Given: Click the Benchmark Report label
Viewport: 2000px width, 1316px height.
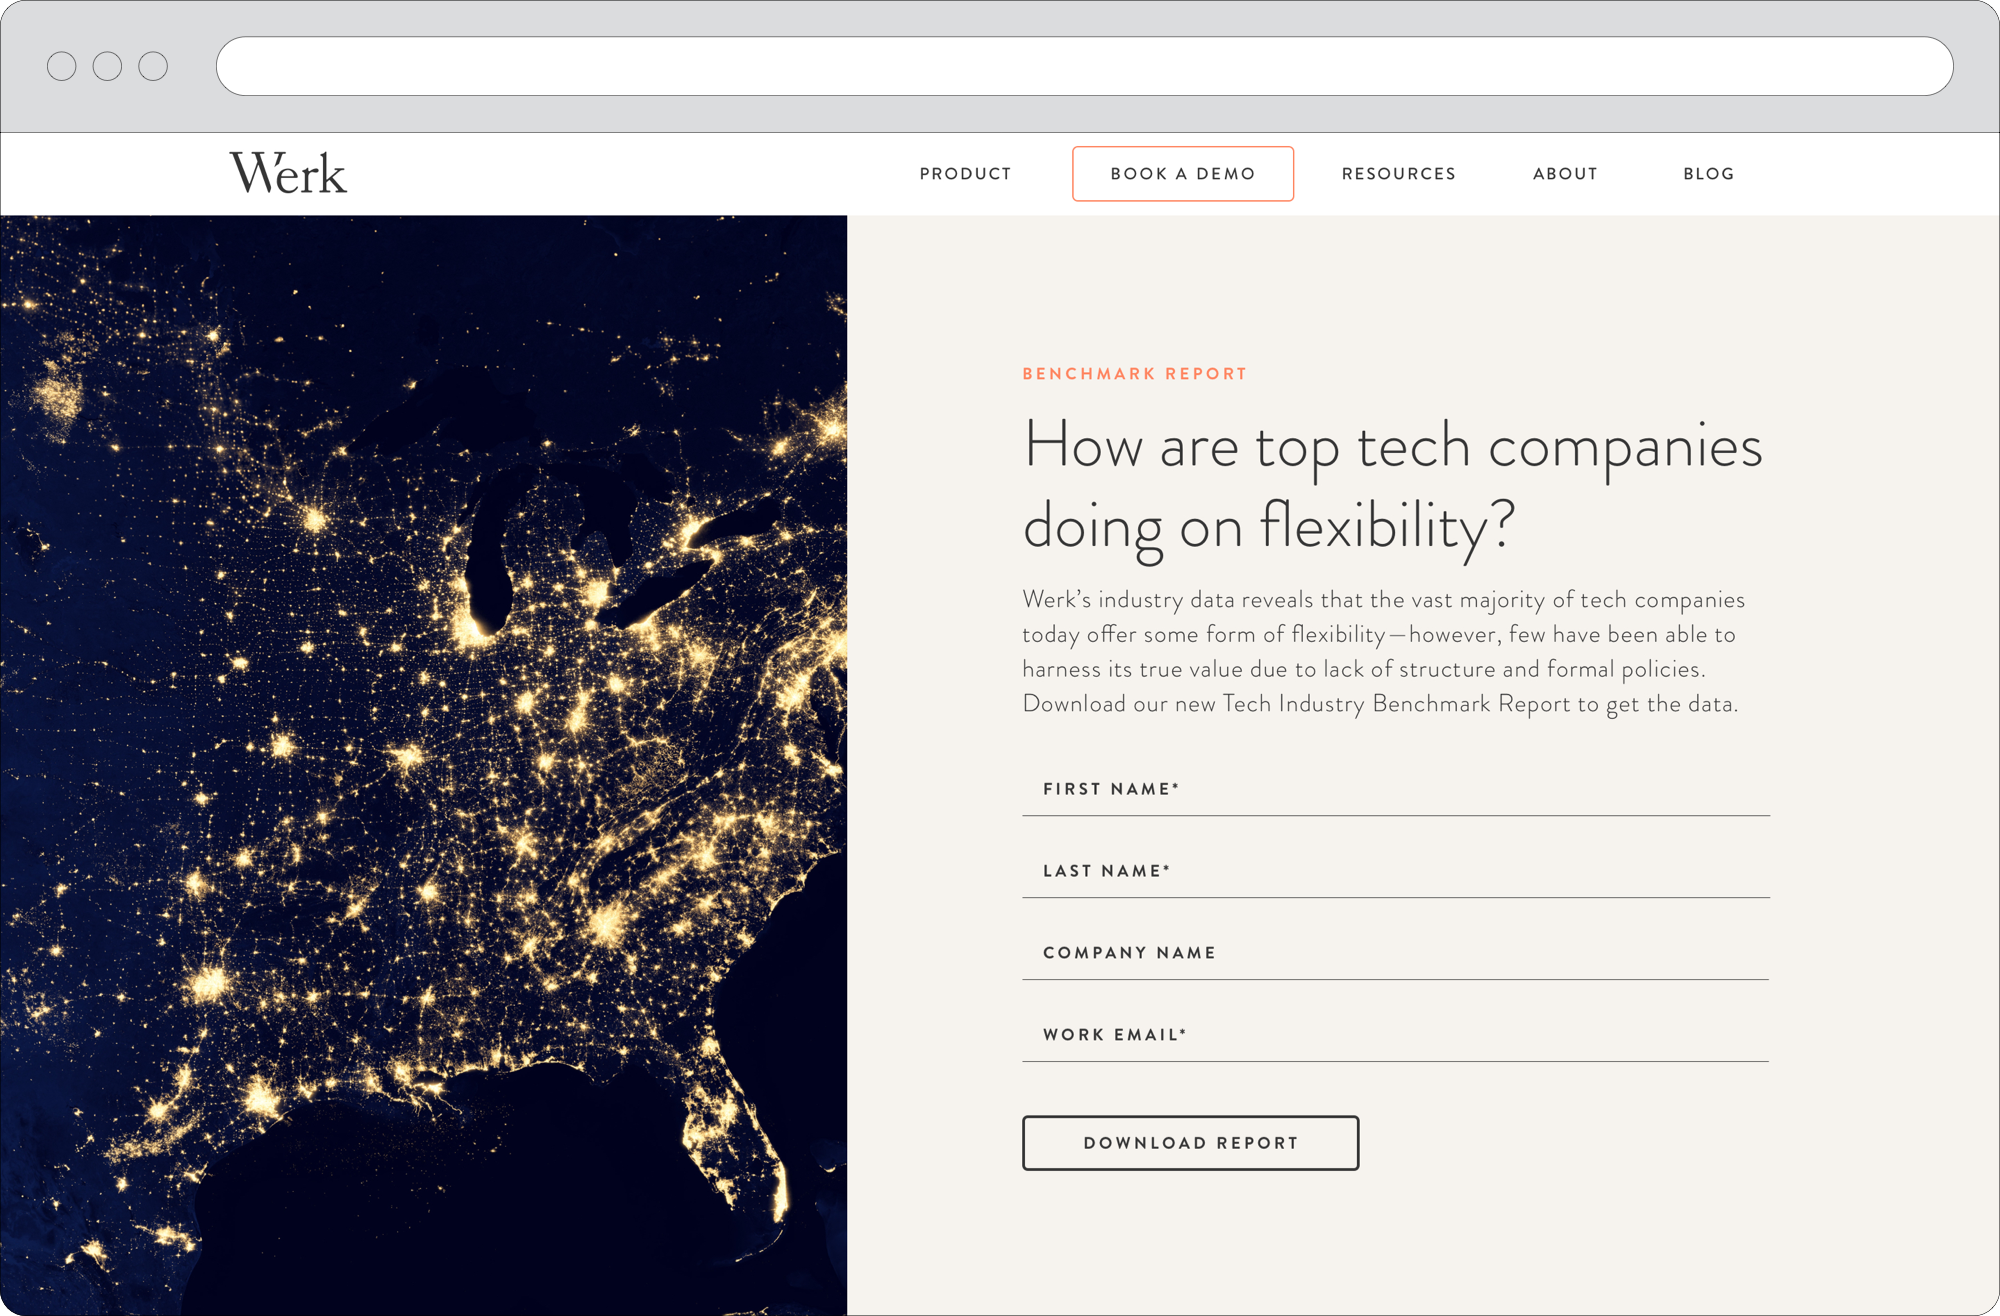Looking at the screenshot, I should [1134, 374].
